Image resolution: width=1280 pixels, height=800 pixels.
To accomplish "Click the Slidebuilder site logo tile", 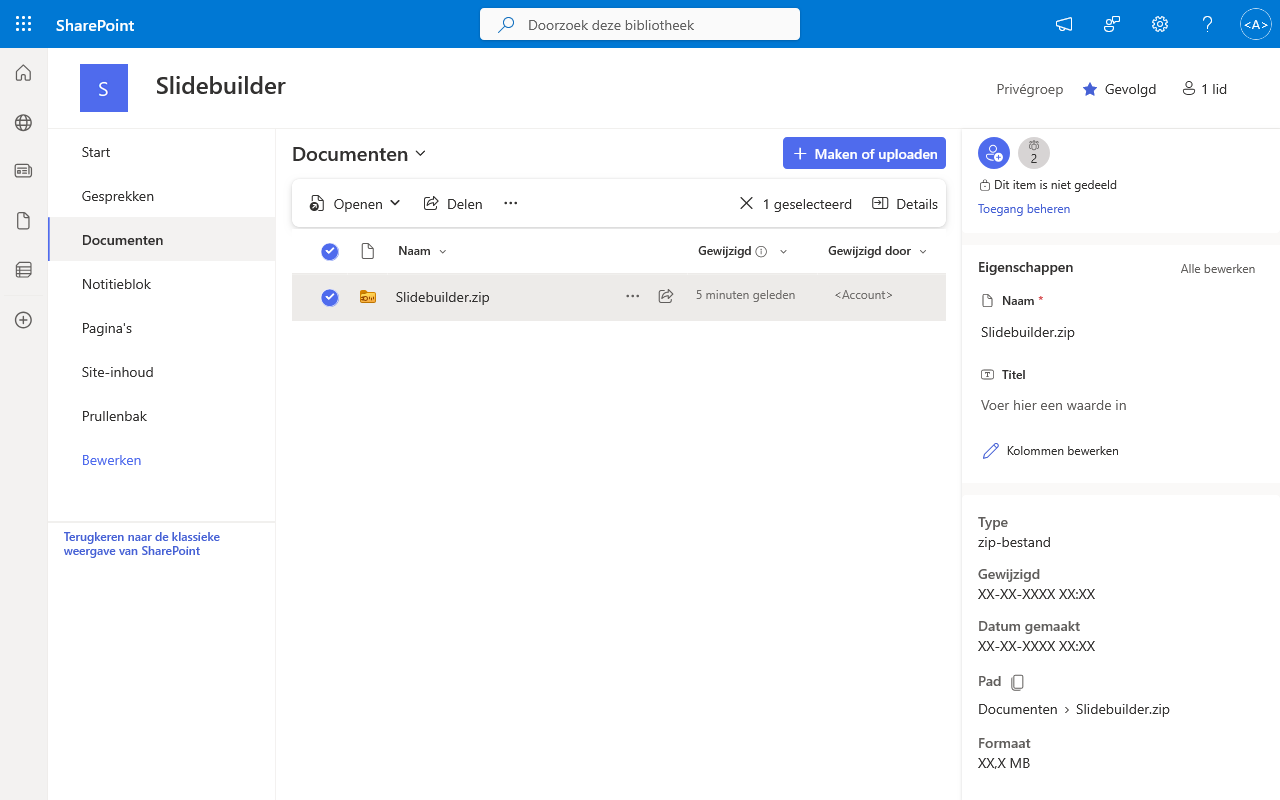I will pos(104,88).
